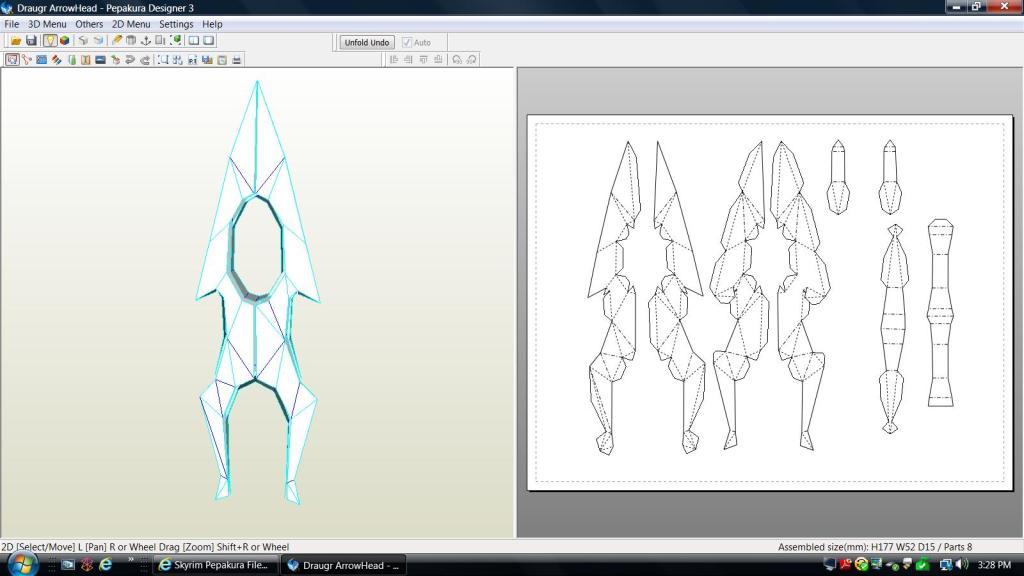1024x576 pixels.
Task: Click the align left icon
Action: tap(394, 59)
